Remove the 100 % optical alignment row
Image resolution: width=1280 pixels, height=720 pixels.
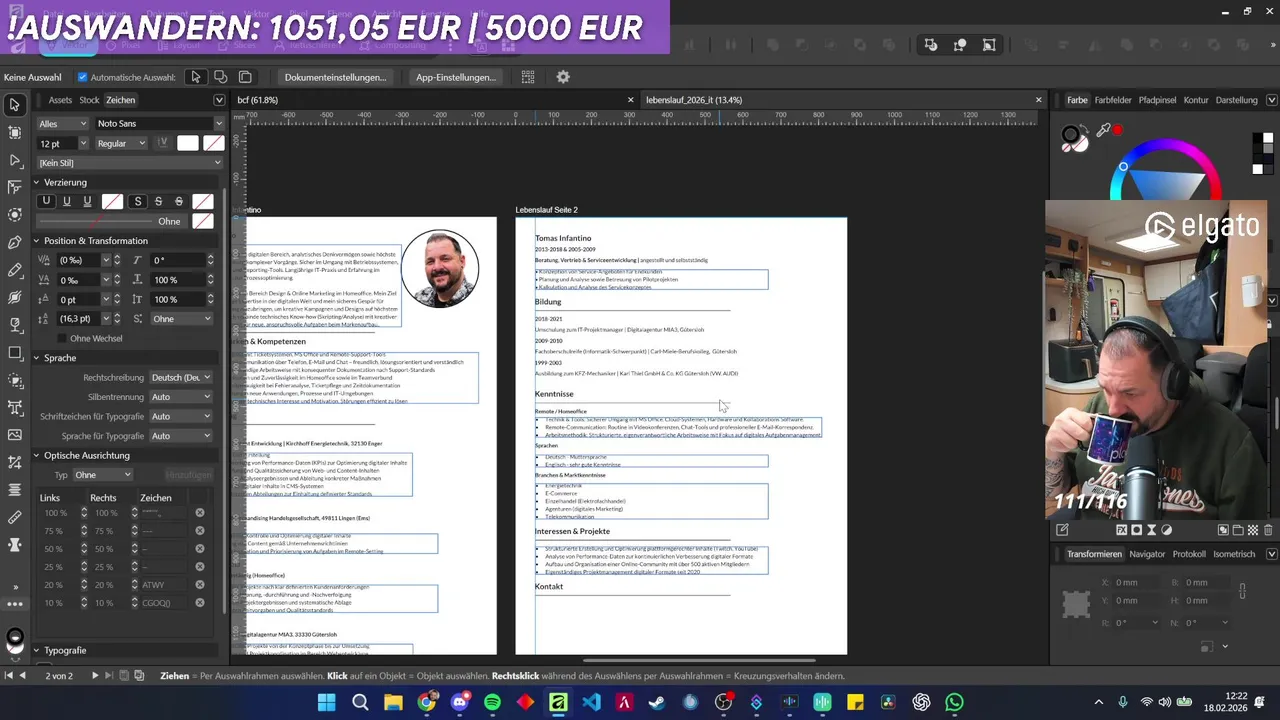(x=200, y=513)
